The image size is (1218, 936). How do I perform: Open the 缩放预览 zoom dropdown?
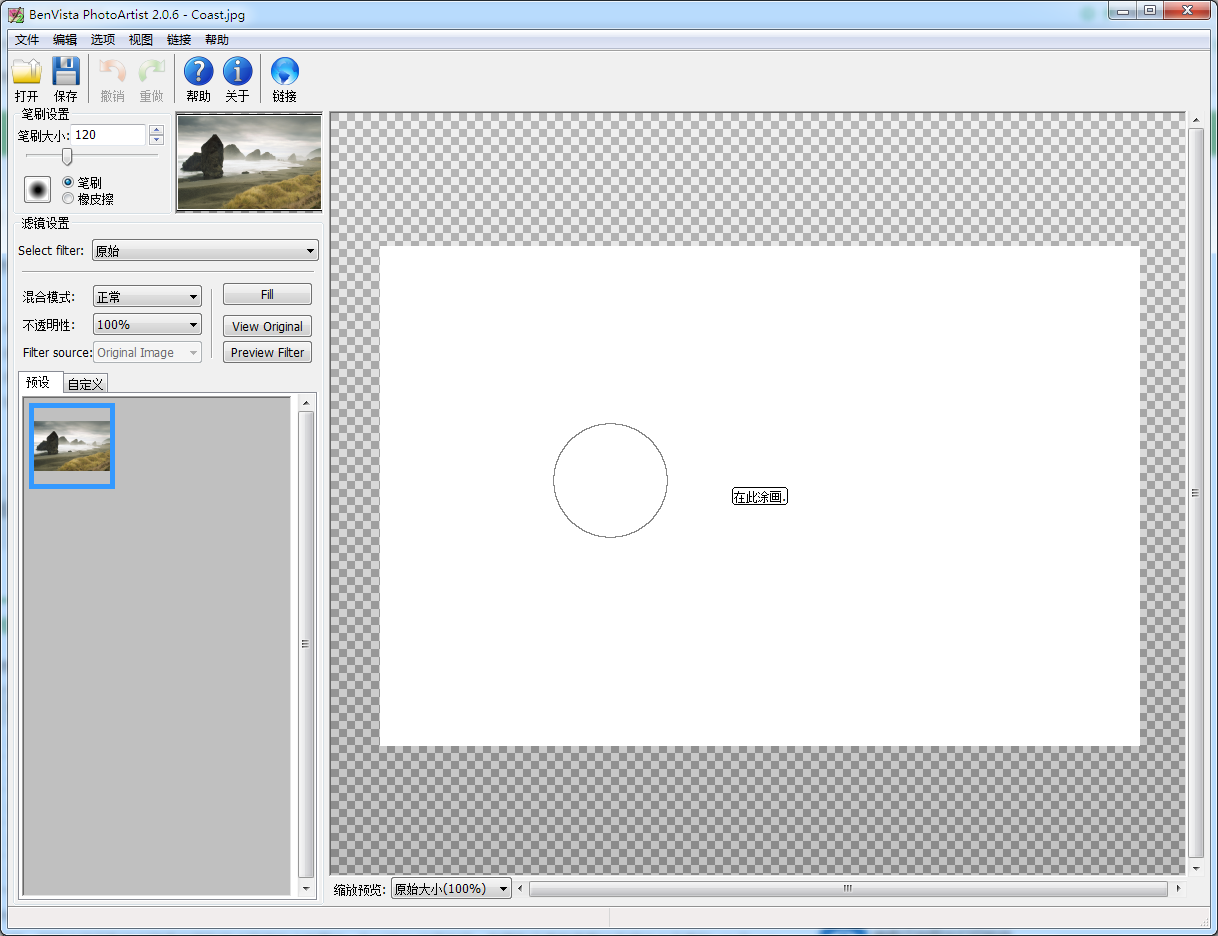(x=451, y=888)
